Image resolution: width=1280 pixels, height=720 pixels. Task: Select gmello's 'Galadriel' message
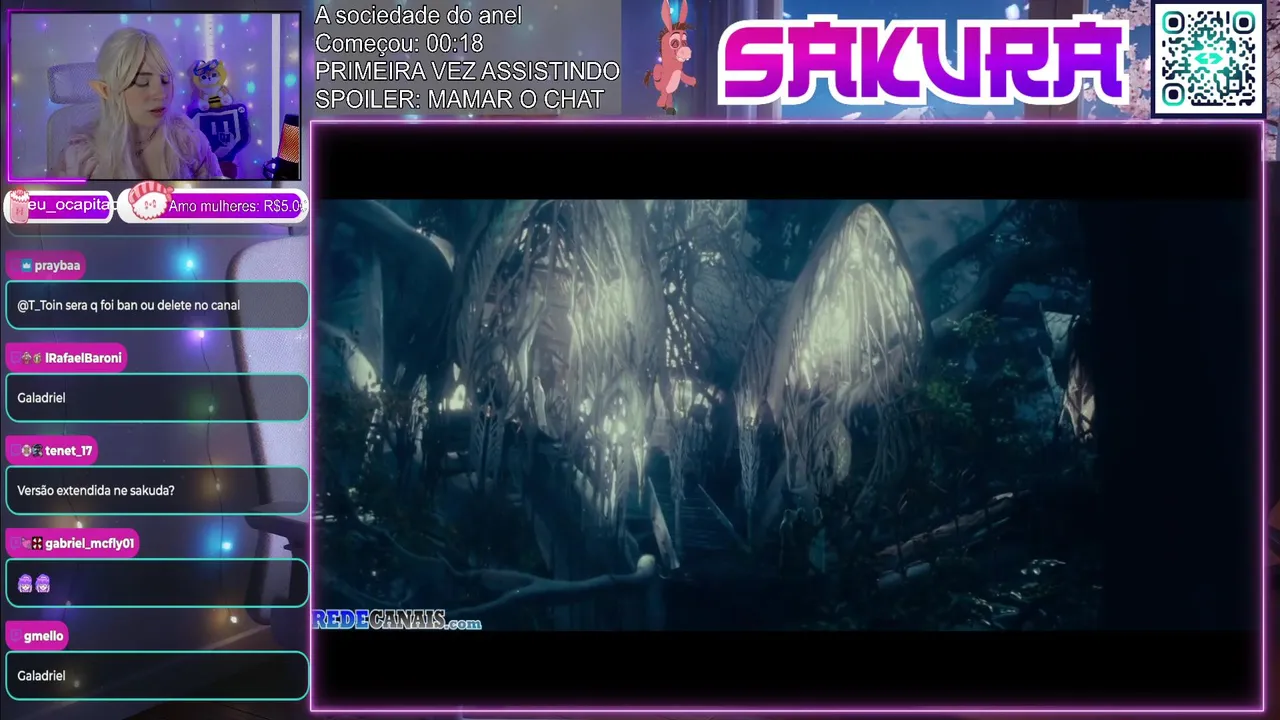157,676
